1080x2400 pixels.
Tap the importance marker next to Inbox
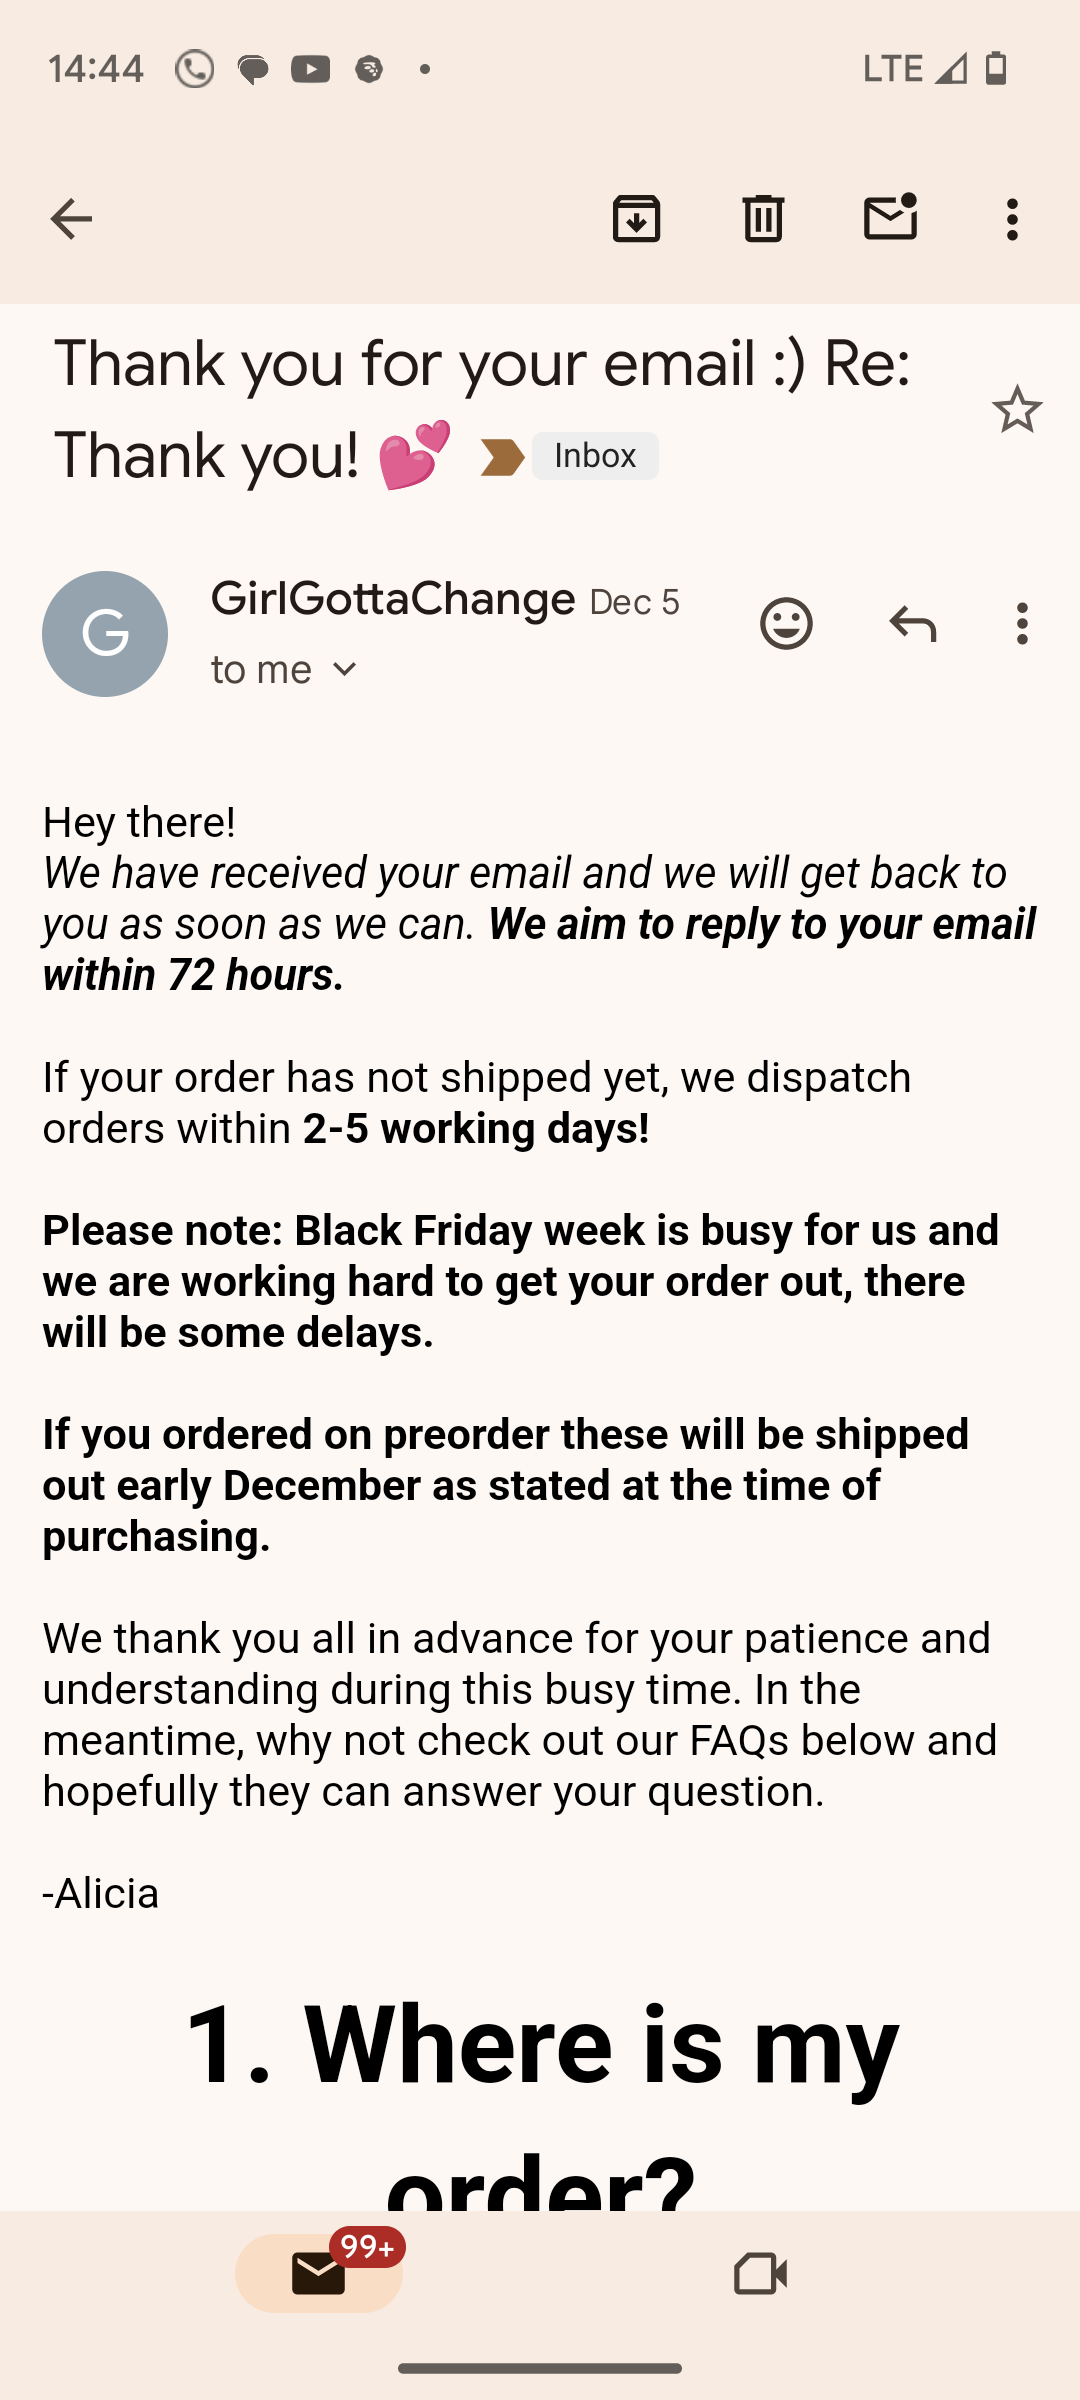502,458
